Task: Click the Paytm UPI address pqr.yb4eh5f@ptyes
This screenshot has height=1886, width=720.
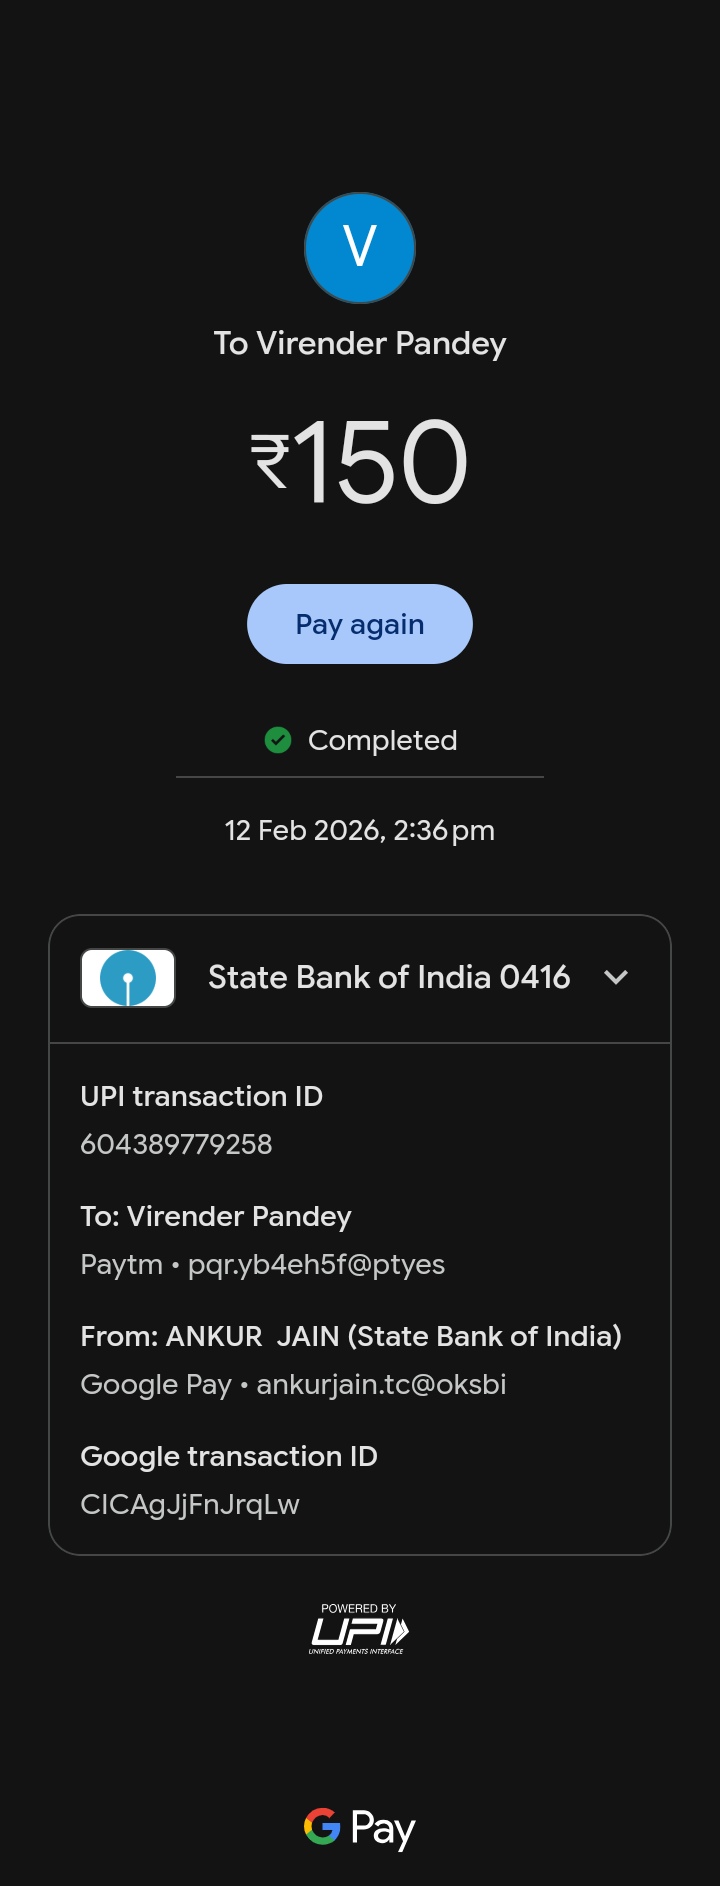Action: click(x=316, y=1264)
